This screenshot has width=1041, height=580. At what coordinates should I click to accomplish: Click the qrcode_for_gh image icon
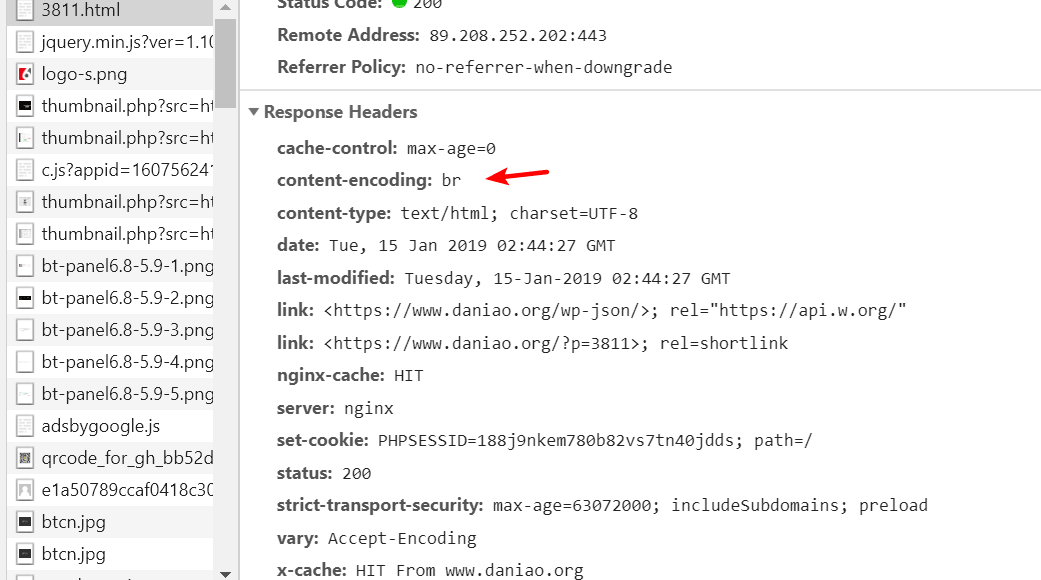pyautogui.click(x=25, y=458)
